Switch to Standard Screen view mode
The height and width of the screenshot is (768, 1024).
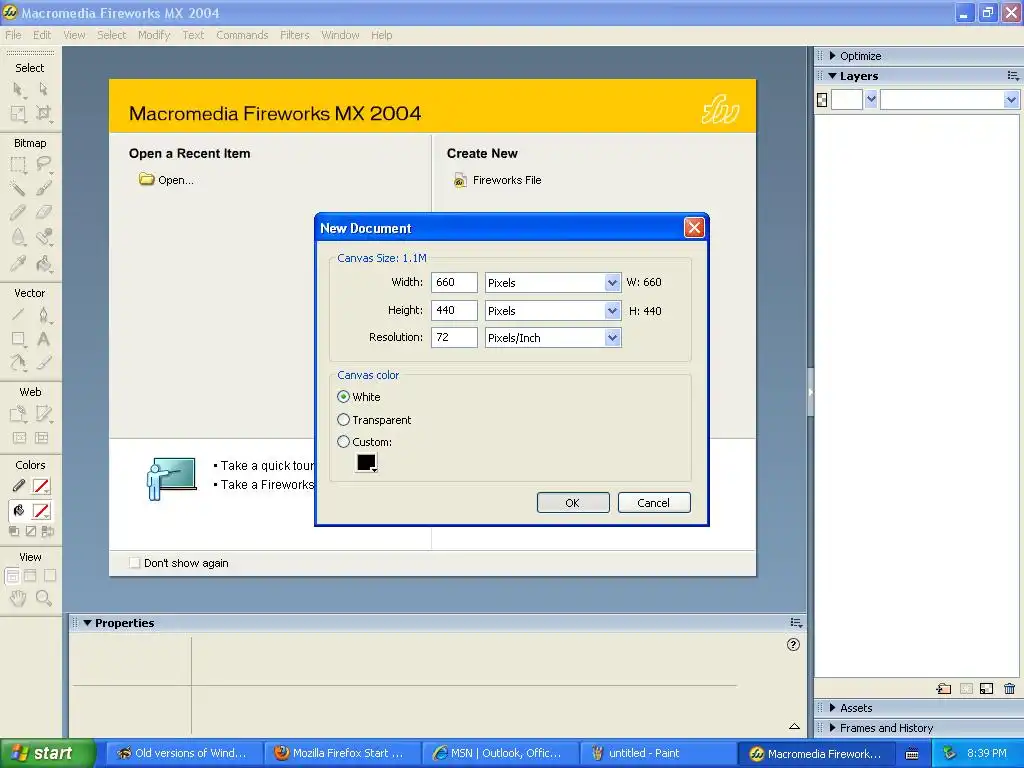tap(12, 575)
